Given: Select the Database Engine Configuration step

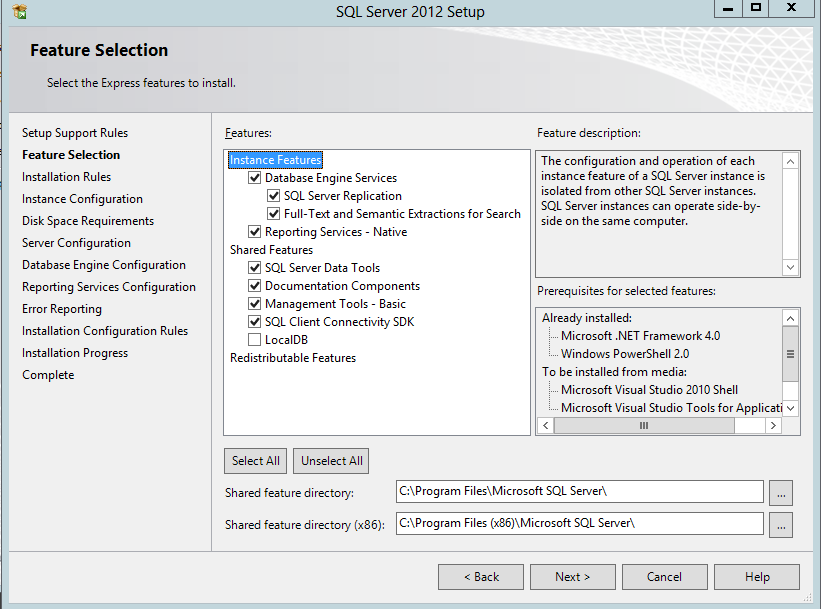Looking at the screenshot, I should [x=104, y=265].
